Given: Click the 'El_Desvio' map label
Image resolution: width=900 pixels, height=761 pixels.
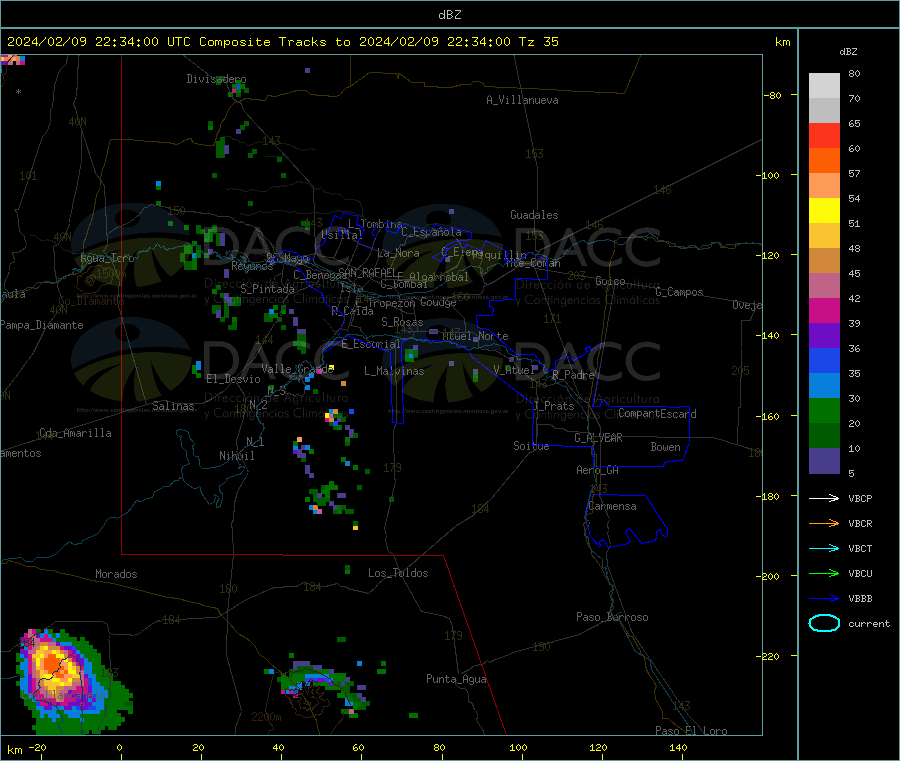Looking at the screenshot, I should (x=234, y=379).
